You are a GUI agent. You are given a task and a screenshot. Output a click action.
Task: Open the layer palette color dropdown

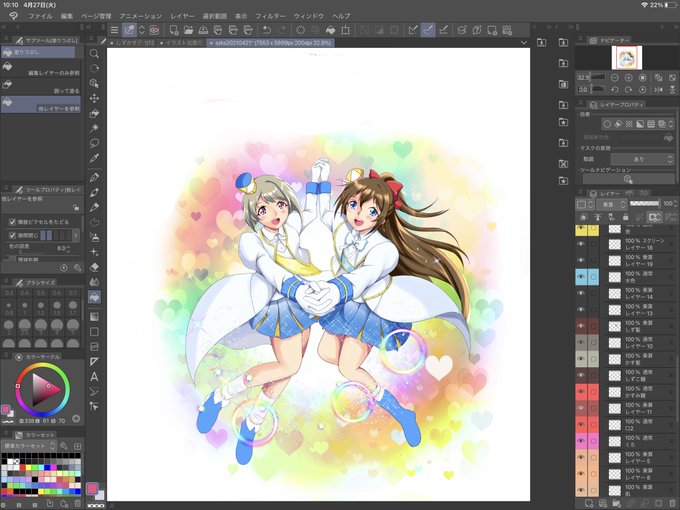pyautogui.click(x=584, y=204)
